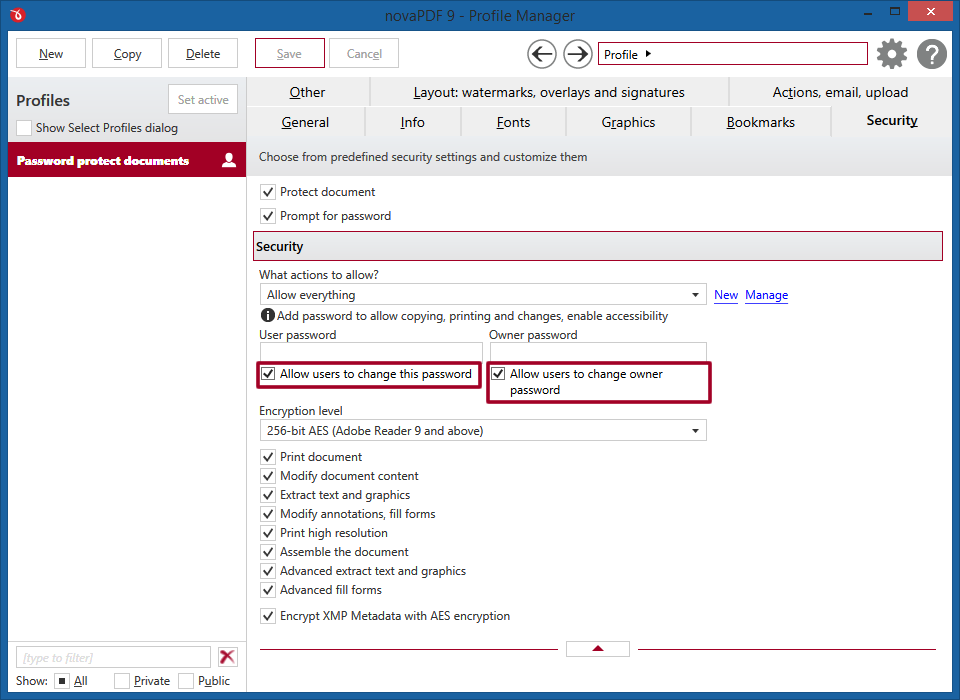Open Actions, email, upload tab
This screenshot has width=960, height=700.
pos(840,92)
